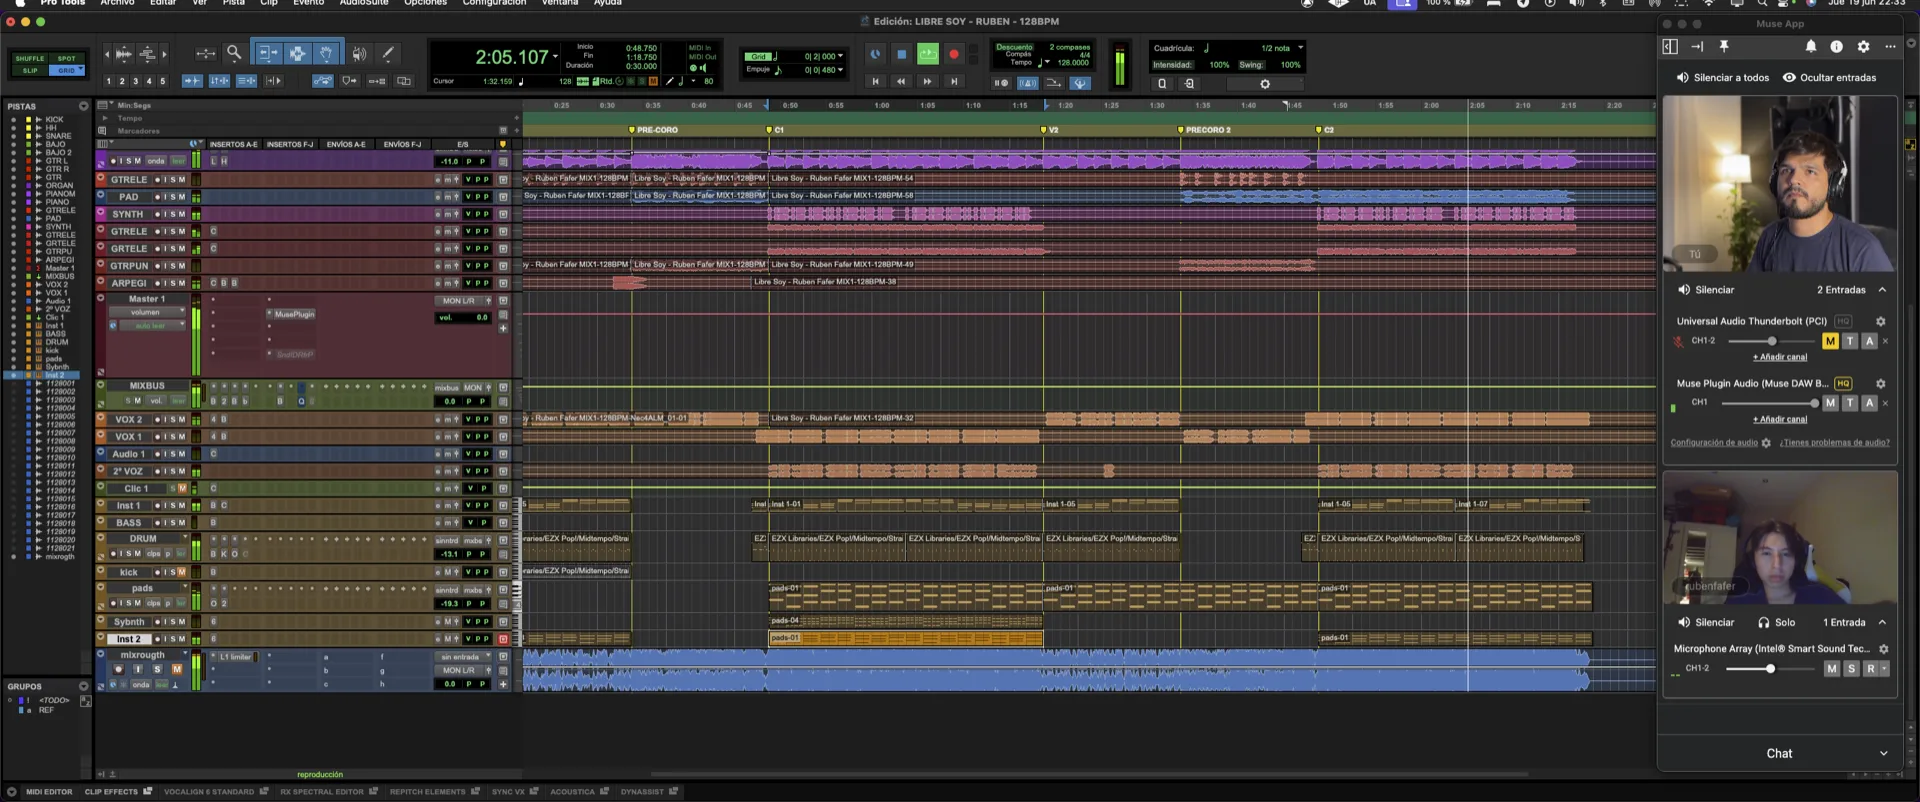This screenshot has height=802, width=1920.
Task: Select the Scrubber speaker tool
Action: click(360, 53)
